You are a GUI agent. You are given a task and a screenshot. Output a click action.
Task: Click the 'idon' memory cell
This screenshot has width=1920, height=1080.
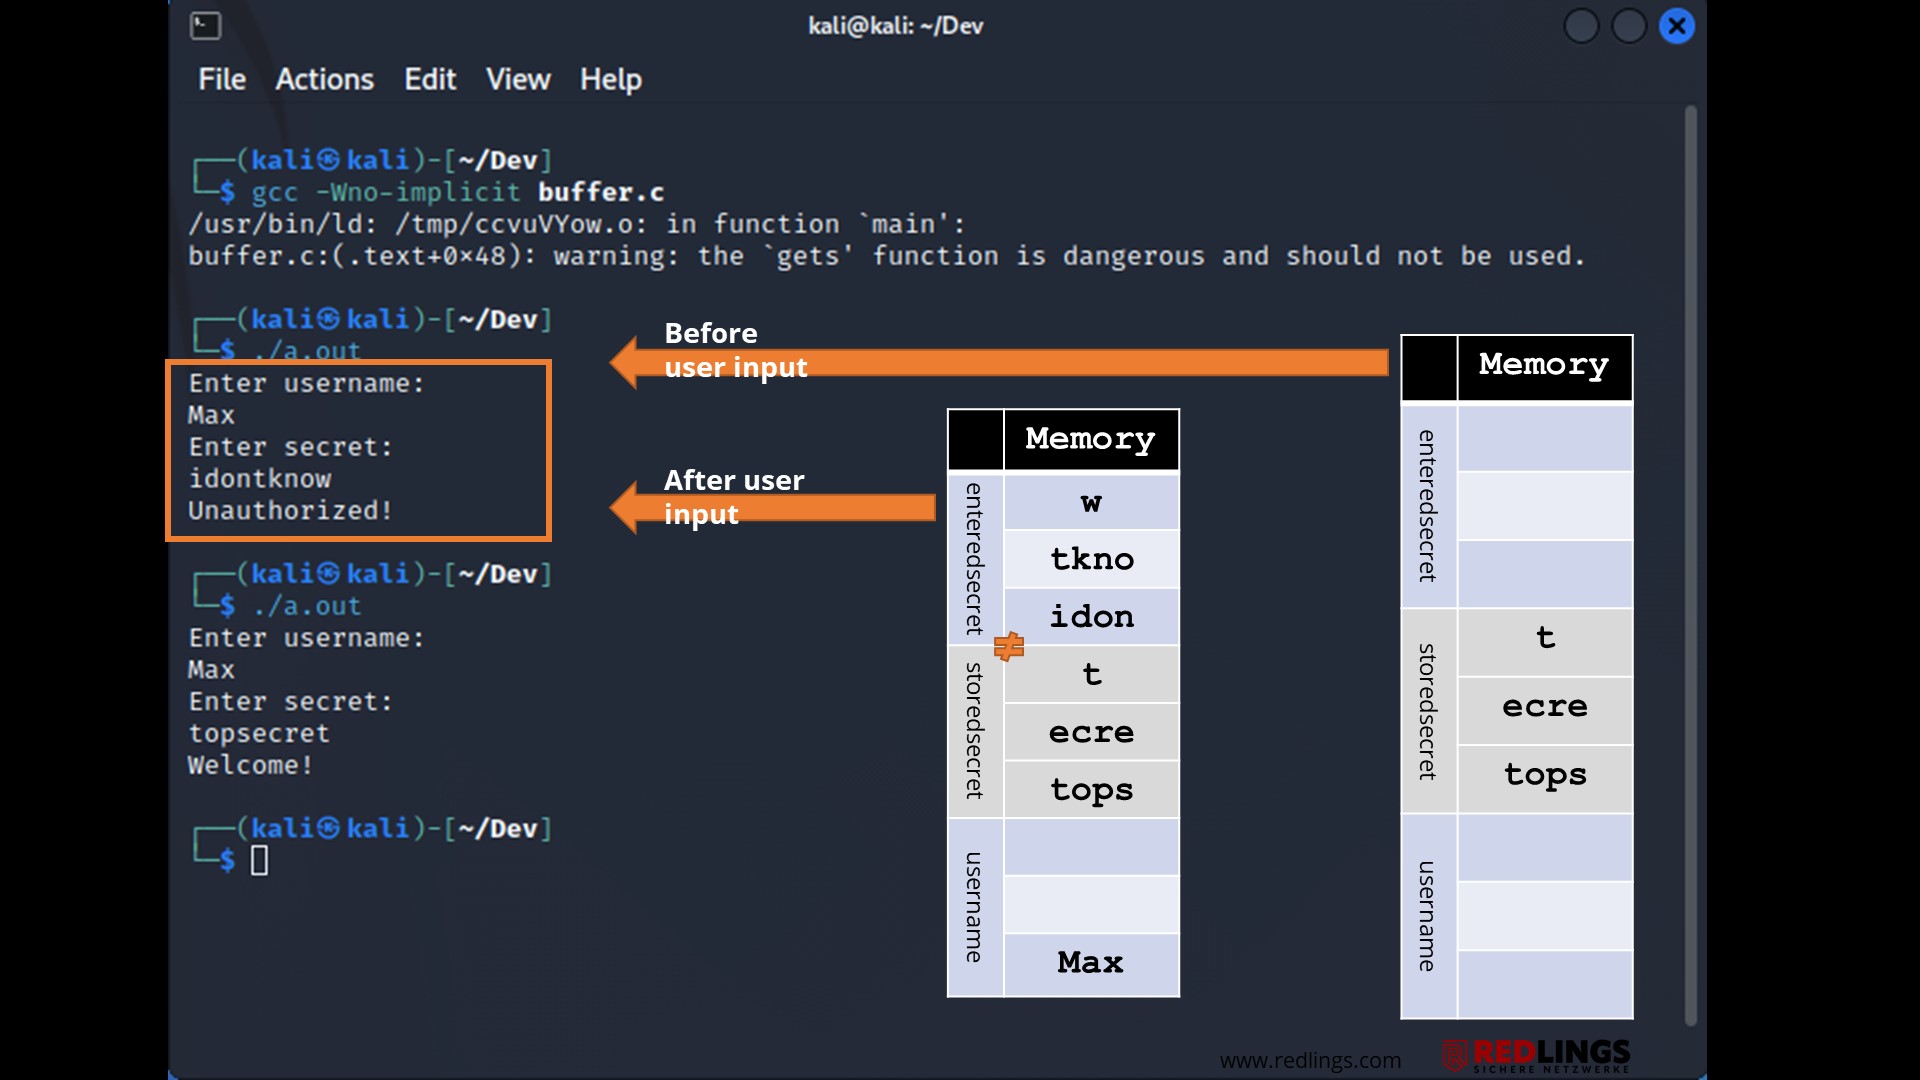pyautogui.click(x=1091, y=617)
